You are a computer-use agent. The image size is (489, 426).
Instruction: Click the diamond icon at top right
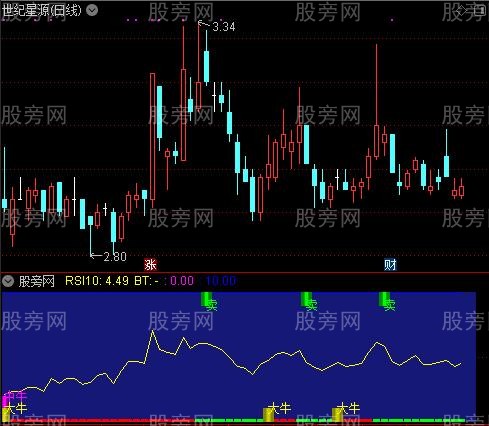tap(461, 11)
